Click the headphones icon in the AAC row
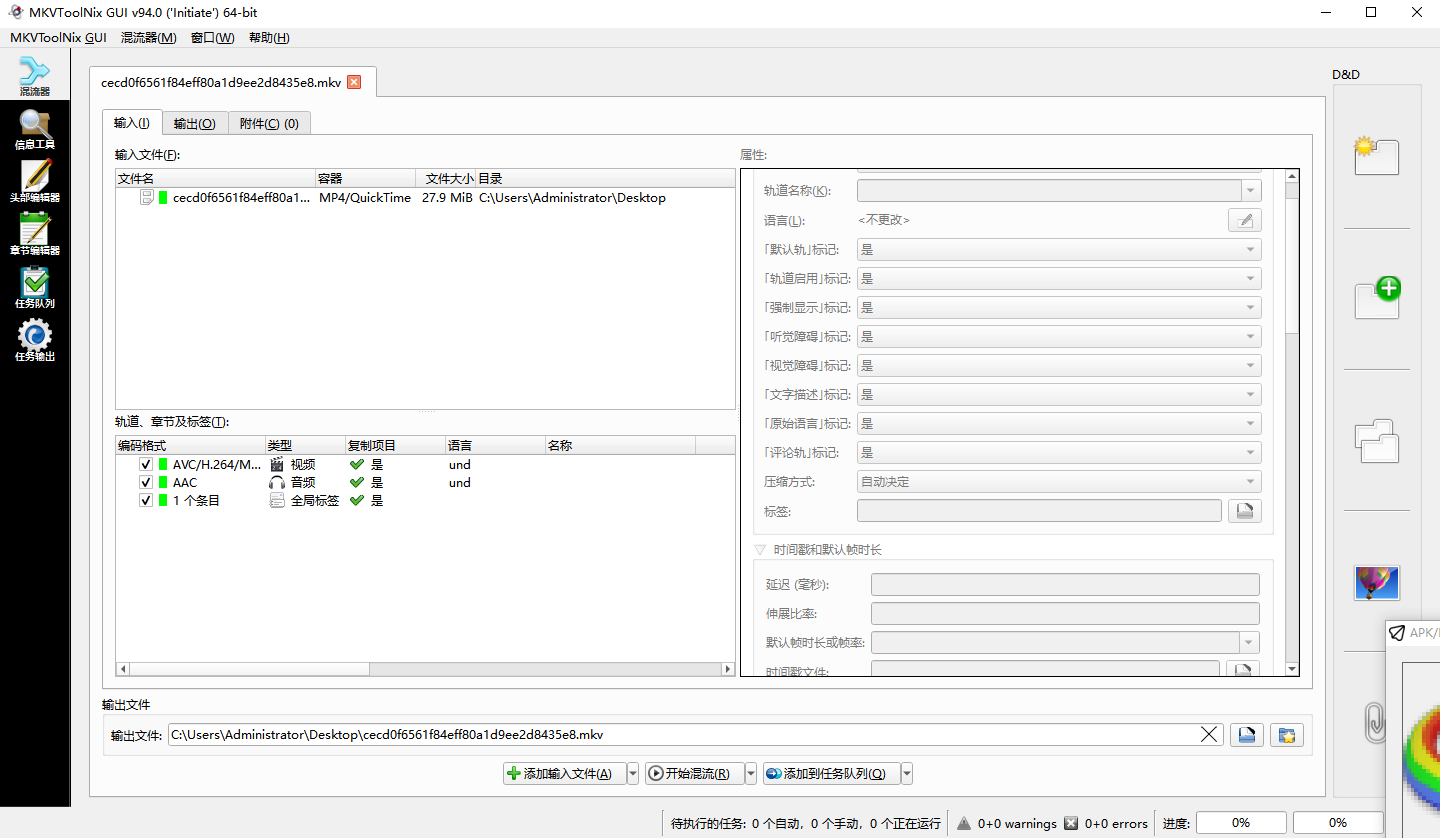 [277, 483]
